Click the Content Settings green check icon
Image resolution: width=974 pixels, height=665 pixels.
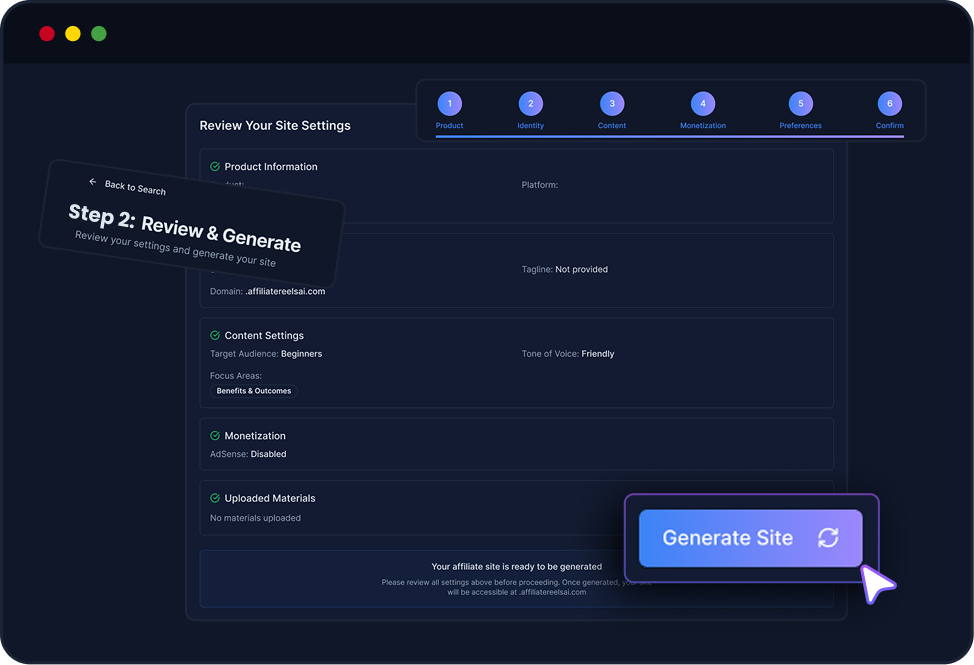(x=215, y=336)
